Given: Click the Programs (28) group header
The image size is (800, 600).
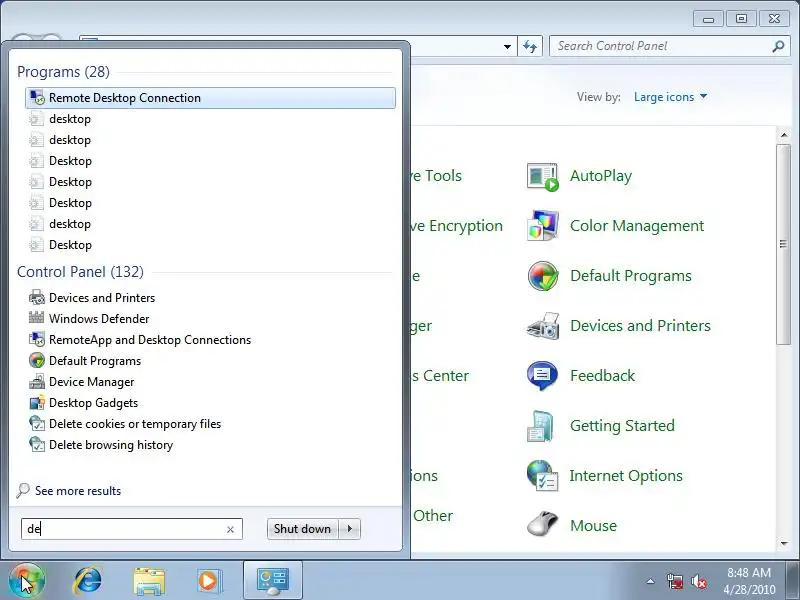Looking at the screenshot, I should point(63,72).
